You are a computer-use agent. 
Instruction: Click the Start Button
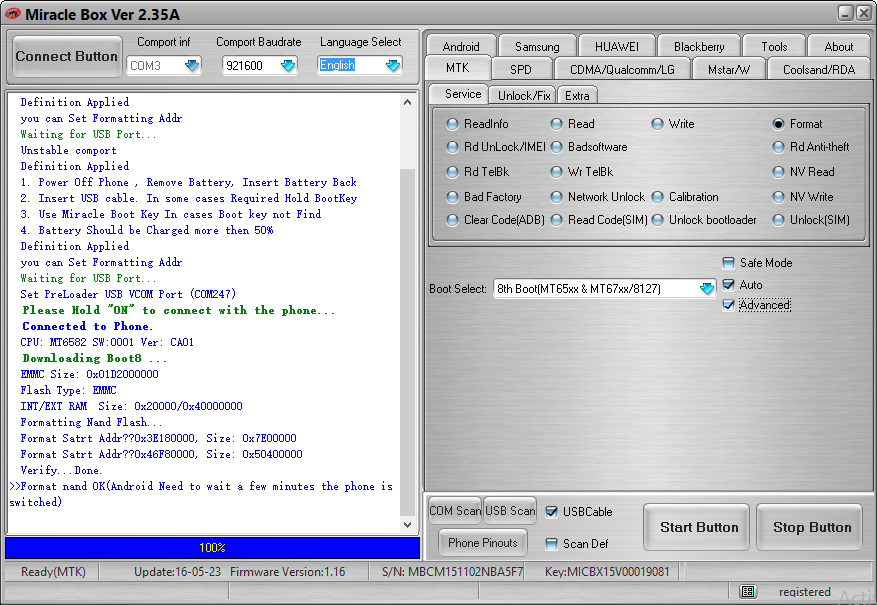click(x=696, y=527)
